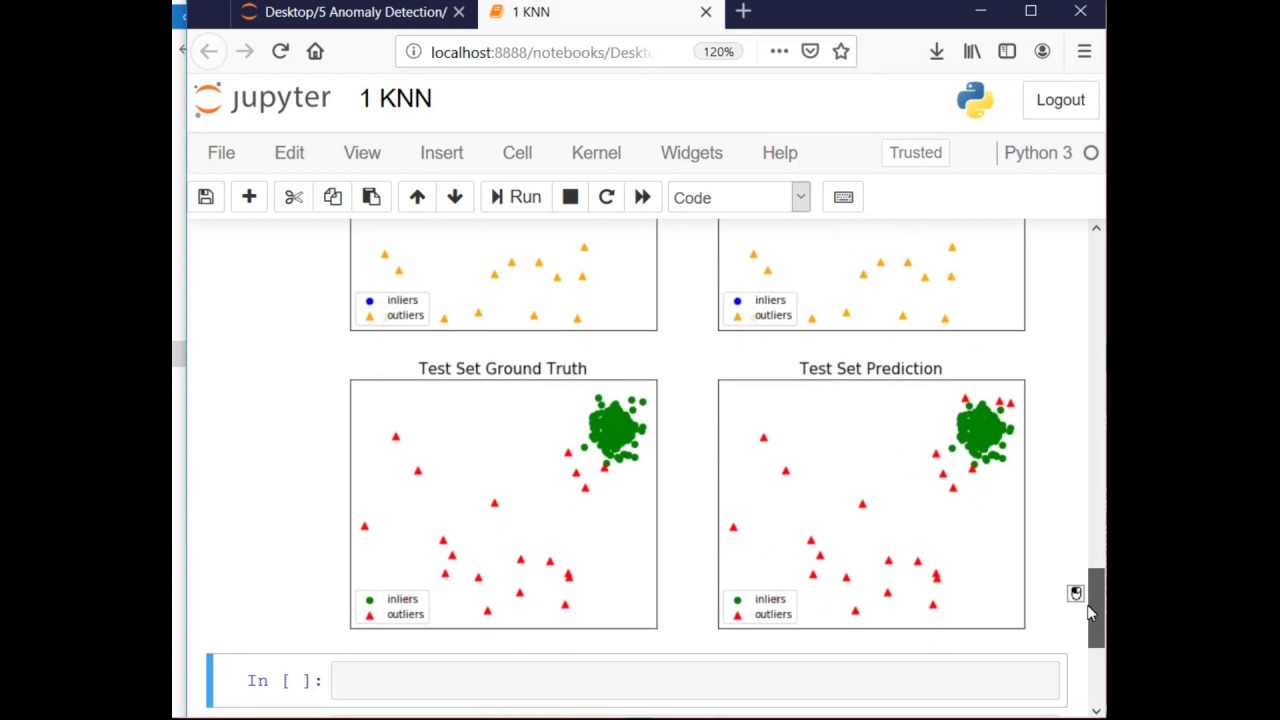The height and width of the screenshot is (720, 1280).
Task: Open the cell type Code dropdown
Action: coord(739,197)
